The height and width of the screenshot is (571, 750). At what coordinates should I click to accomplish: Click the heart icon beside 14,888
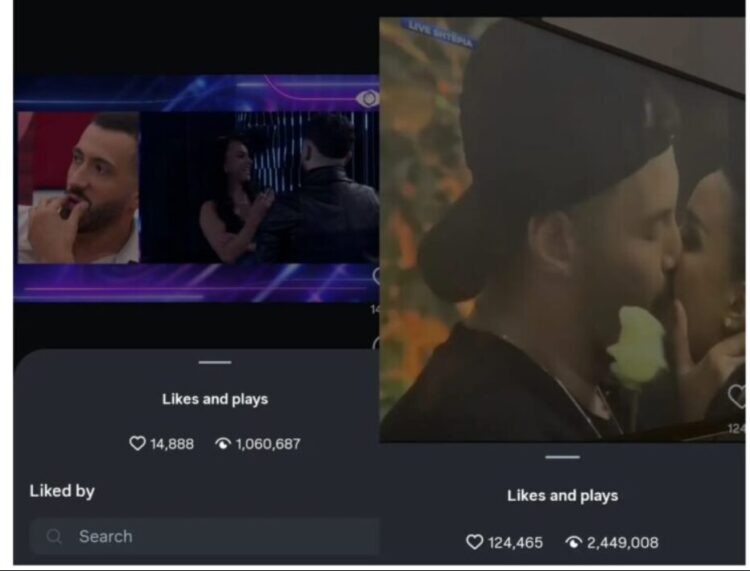[x=137, y=443]
